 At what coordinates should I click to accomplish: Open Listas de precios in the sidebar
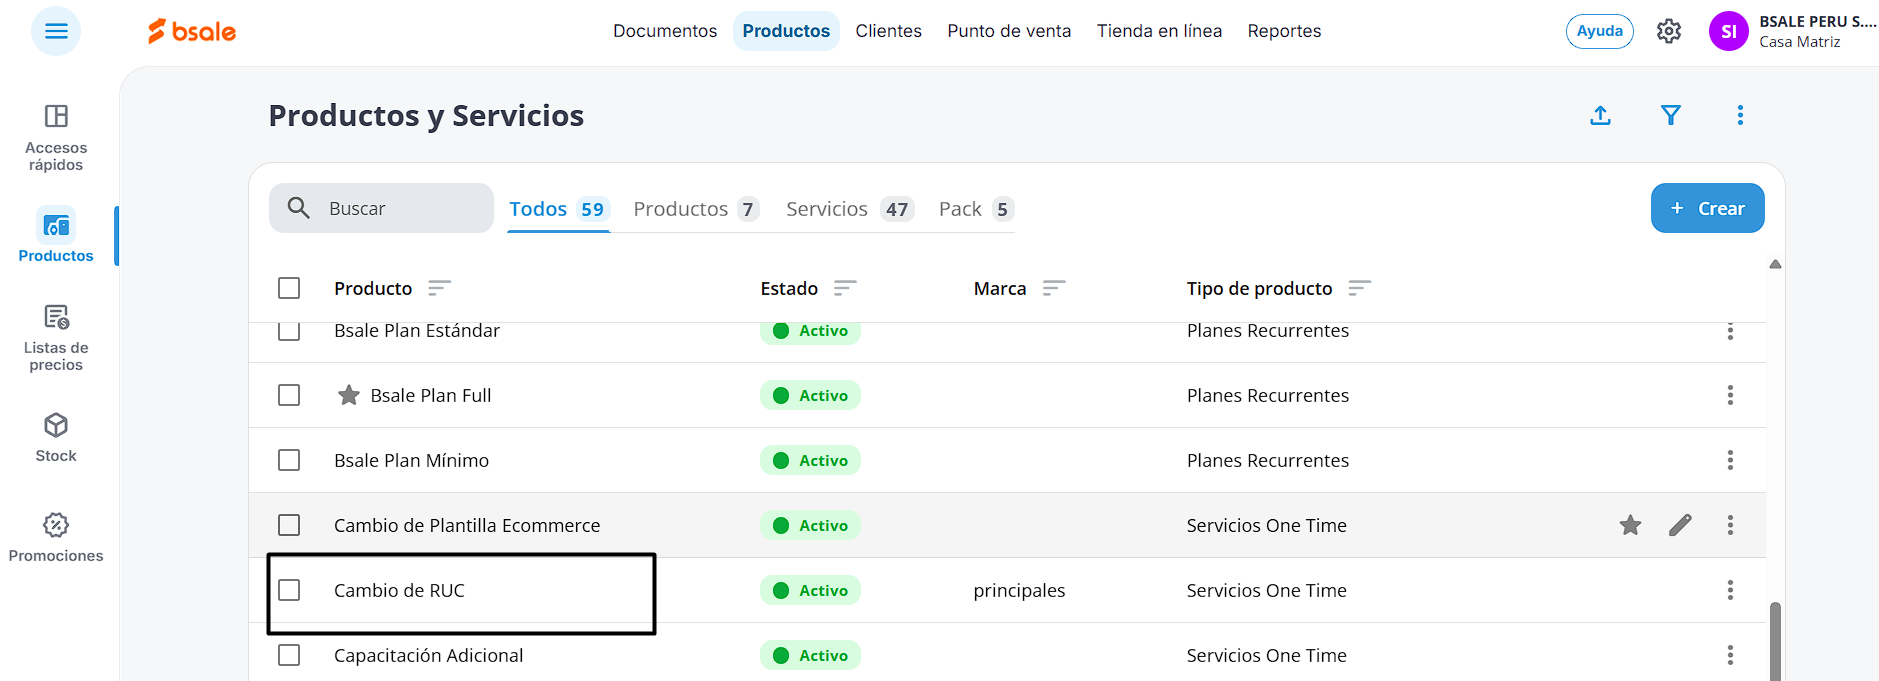tap(56, 338)
